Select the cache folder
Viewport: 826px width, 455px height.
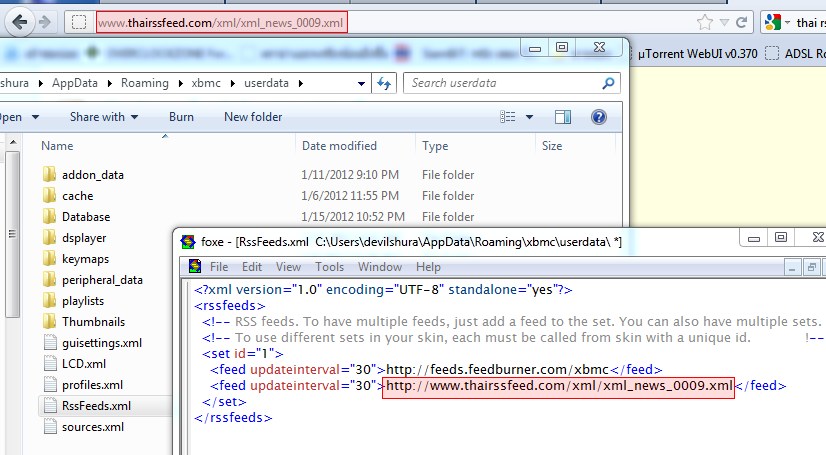click(x=77, y=196)
